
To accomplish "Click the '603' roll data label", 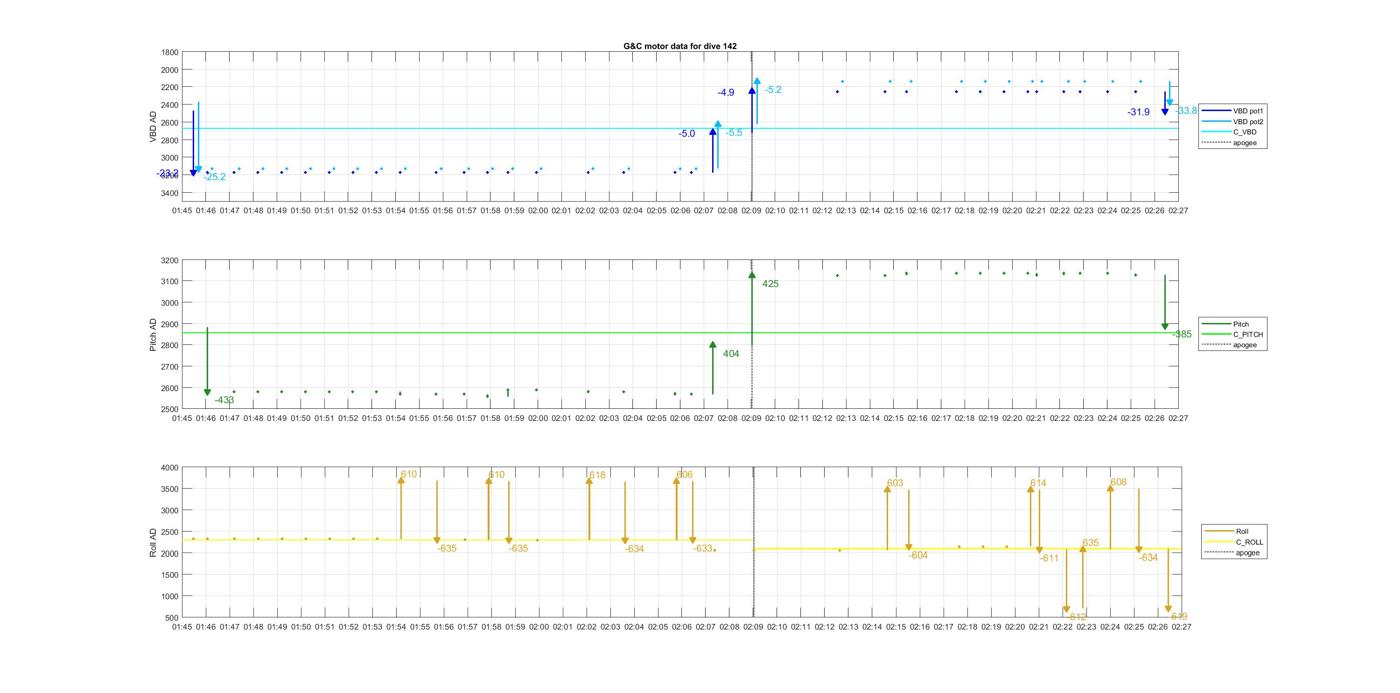I will (x=895, y=483).
